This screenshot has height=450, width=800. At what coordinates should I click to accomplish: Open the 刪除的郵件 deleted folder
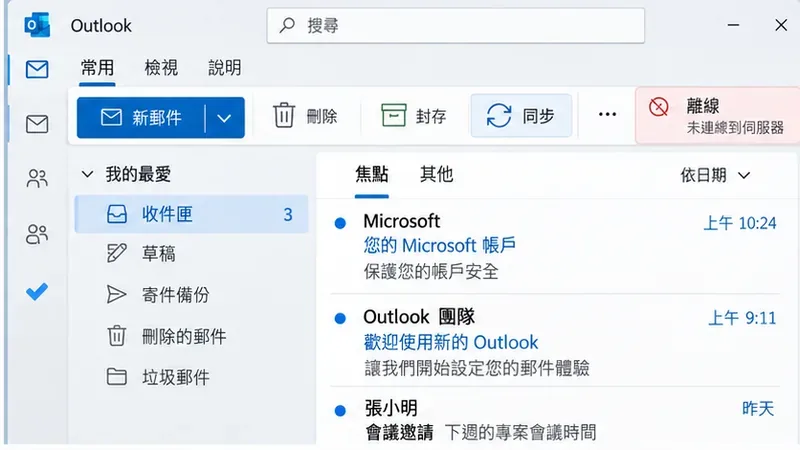point(191,336)
